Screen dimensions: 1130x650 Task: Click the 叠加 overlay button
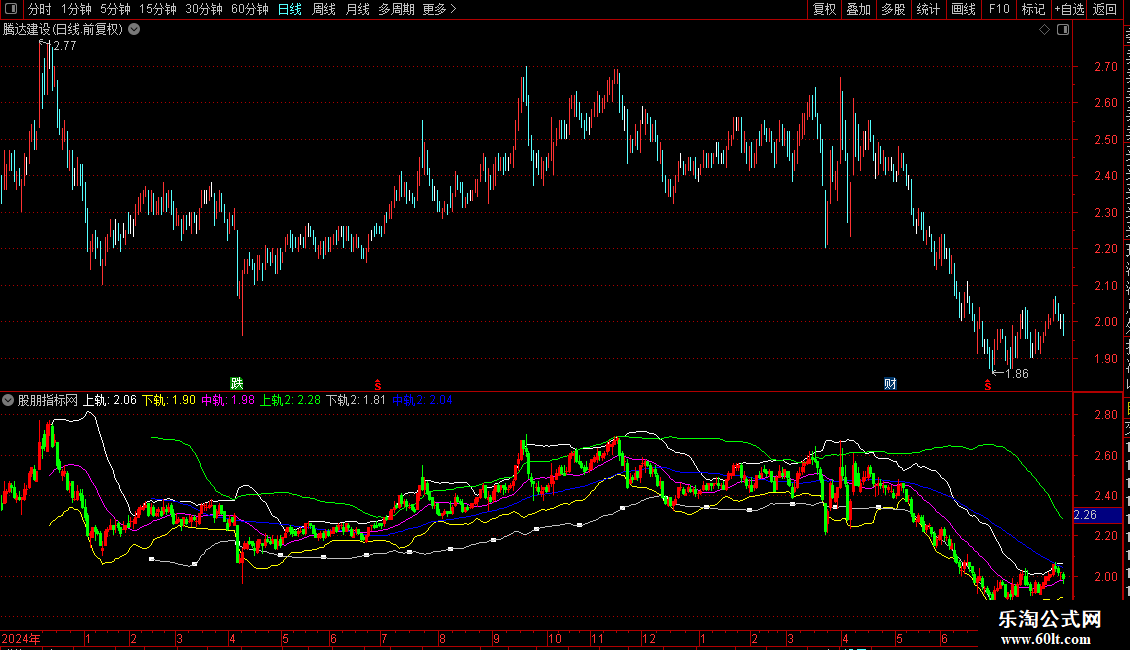pyautogui.click(x=859, y=9)
